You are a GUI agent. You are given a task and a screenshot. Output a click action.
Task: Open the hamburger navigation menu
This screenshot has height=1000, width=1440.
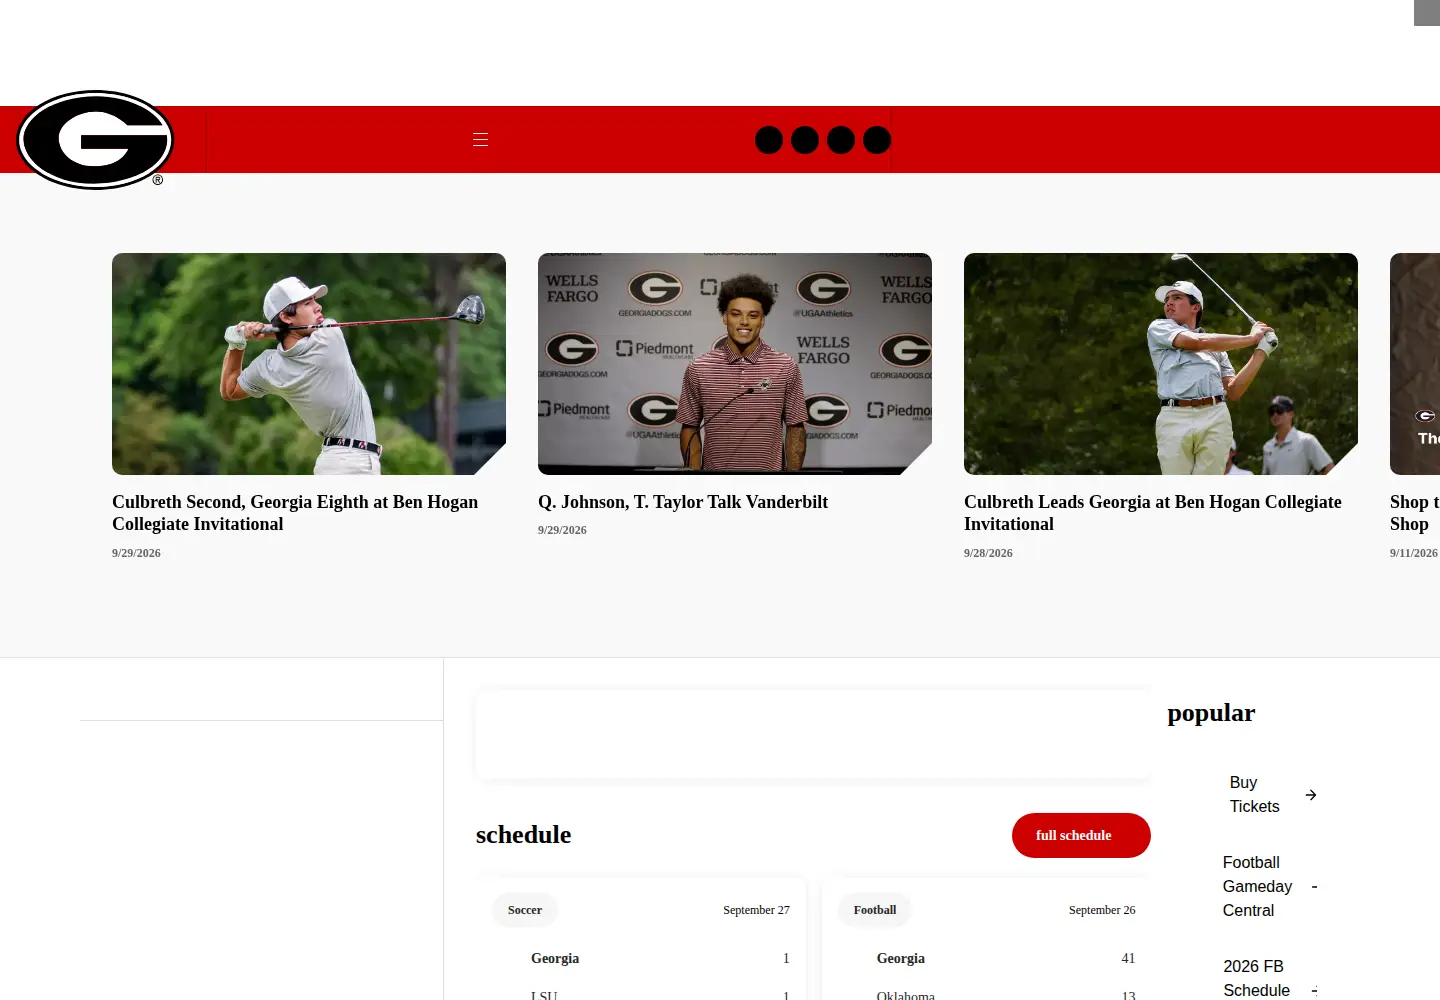point(480,139)
